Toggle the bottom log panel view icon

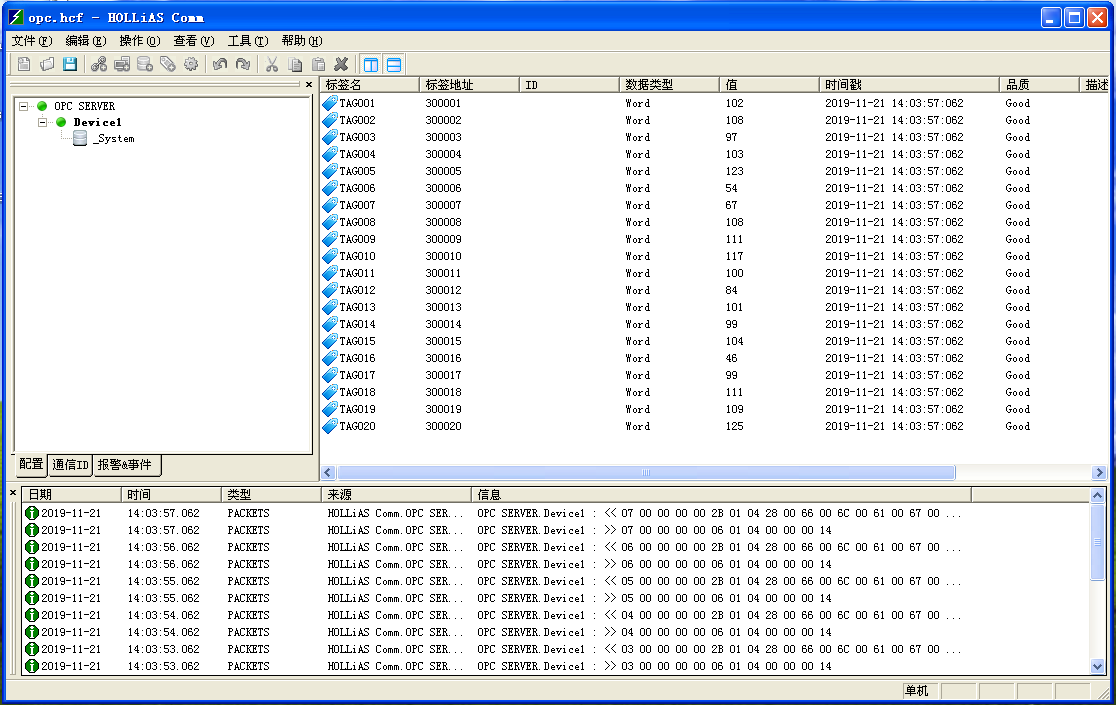pos(394,64)
